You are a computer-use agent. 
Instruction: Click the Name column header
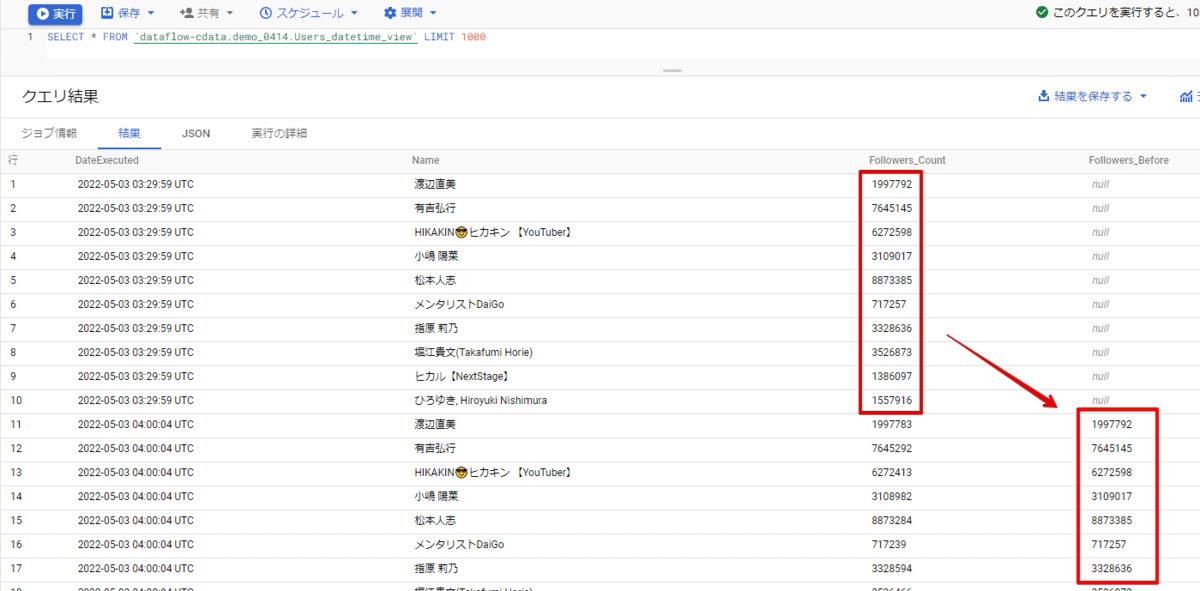coord(426,160)
